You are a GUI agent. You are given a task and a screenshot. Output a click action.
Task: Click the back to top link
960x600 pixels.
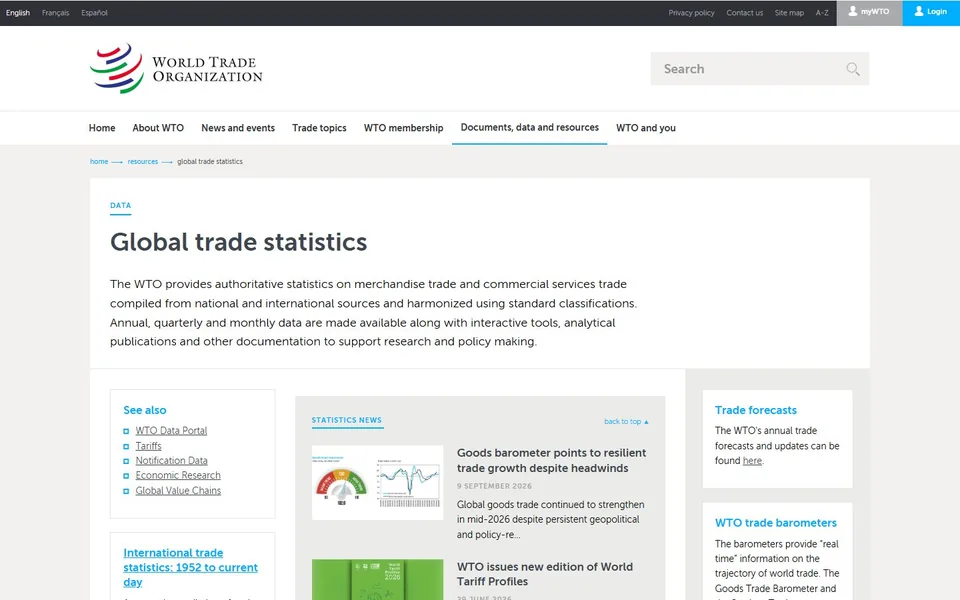(x=626, y=421)
